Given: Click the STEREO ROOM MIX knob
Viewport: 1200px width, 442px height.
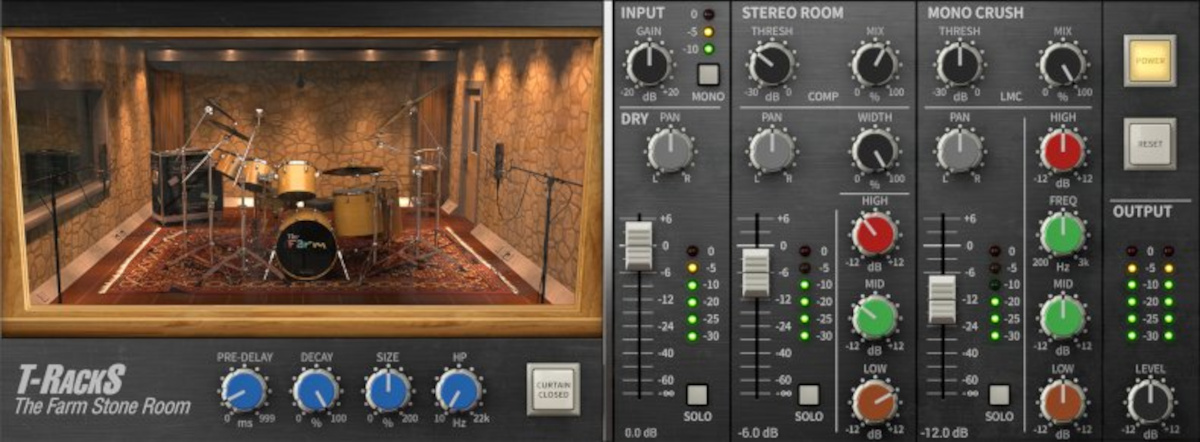Looking at the screenshot, I should click(874, 63).
